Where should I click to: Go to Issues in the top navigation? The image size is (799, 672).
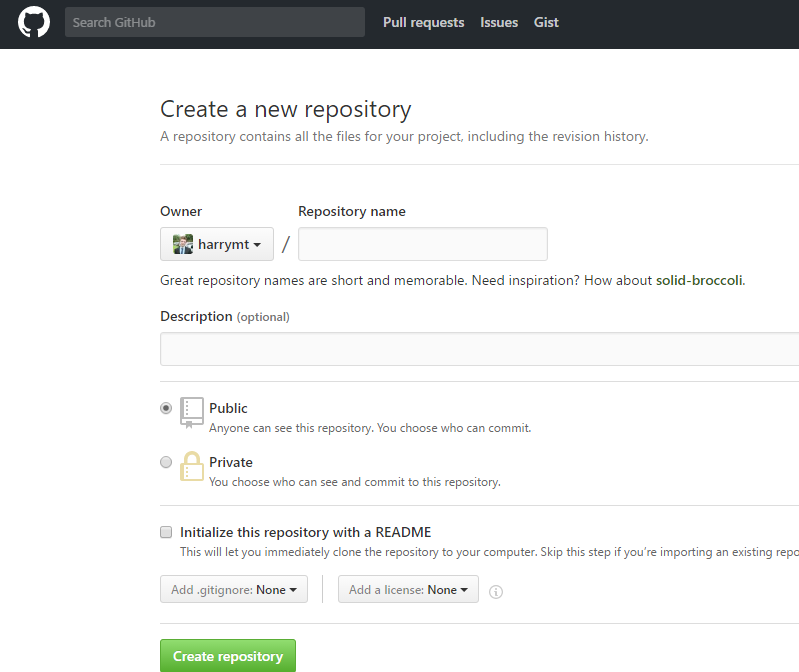(x=499, y=22)
